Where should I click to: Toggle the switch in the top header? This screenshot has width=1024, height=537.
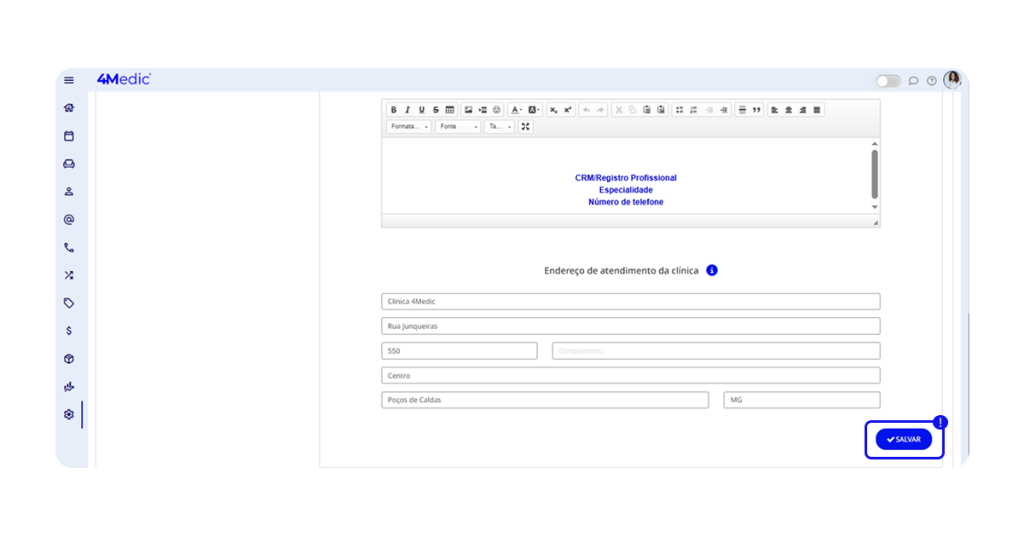[x=887, y=81]
